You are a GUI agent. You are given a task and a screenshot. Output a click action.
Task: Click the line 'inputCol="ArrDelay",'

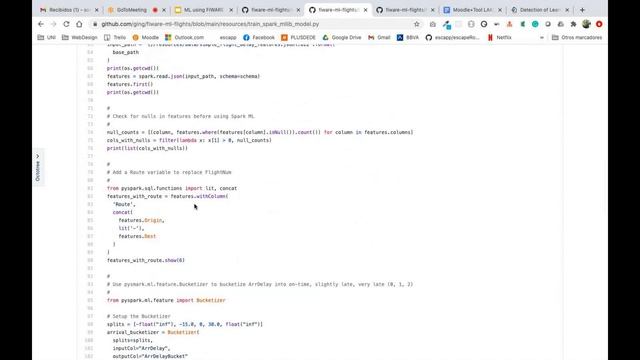click(x=141, y=348)
